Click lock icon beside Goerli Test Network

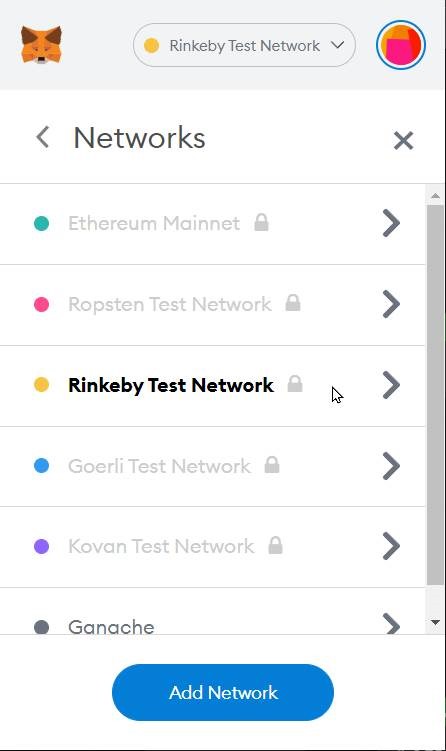(x=272, y=465)
